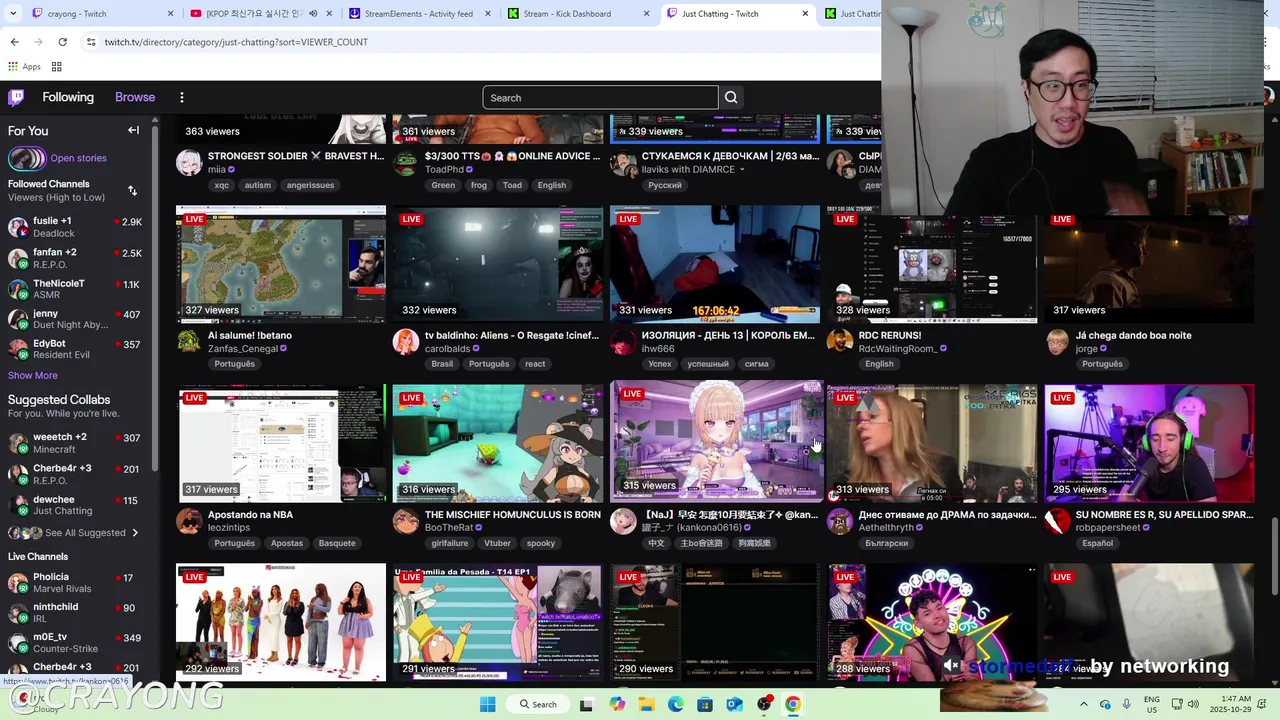
Task: Open Windows taskbar Search box
Action: pyautogui.click(x=537, y=704)
